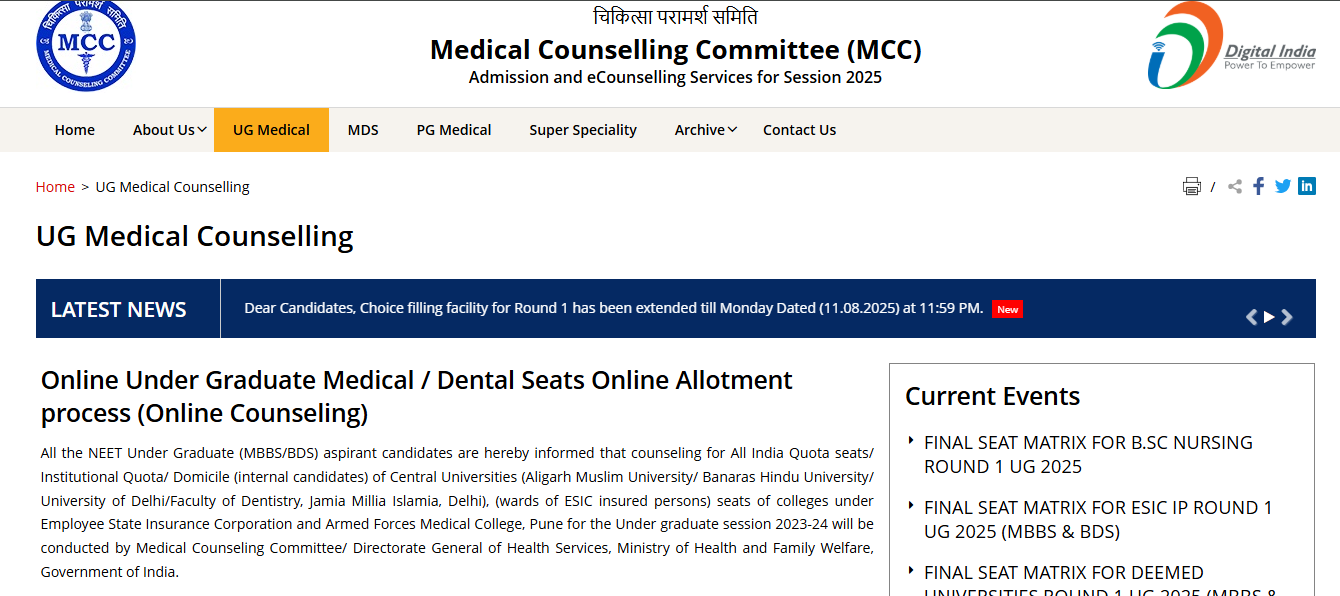Show next news item arrow
1340x596 pixels.
(1287, 317)
